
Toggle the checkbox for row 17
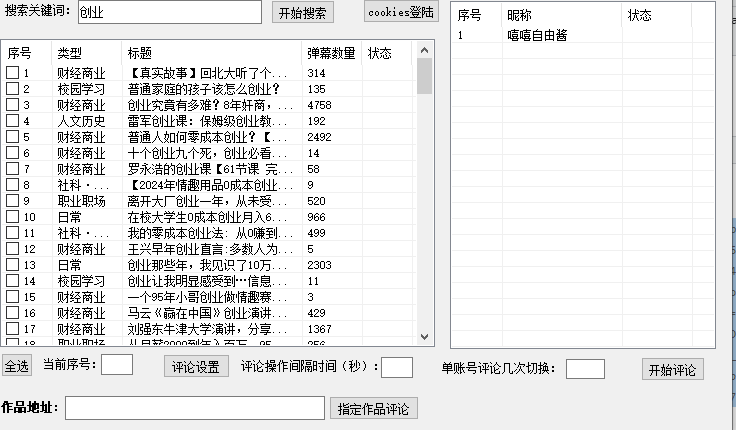(12, 329)
